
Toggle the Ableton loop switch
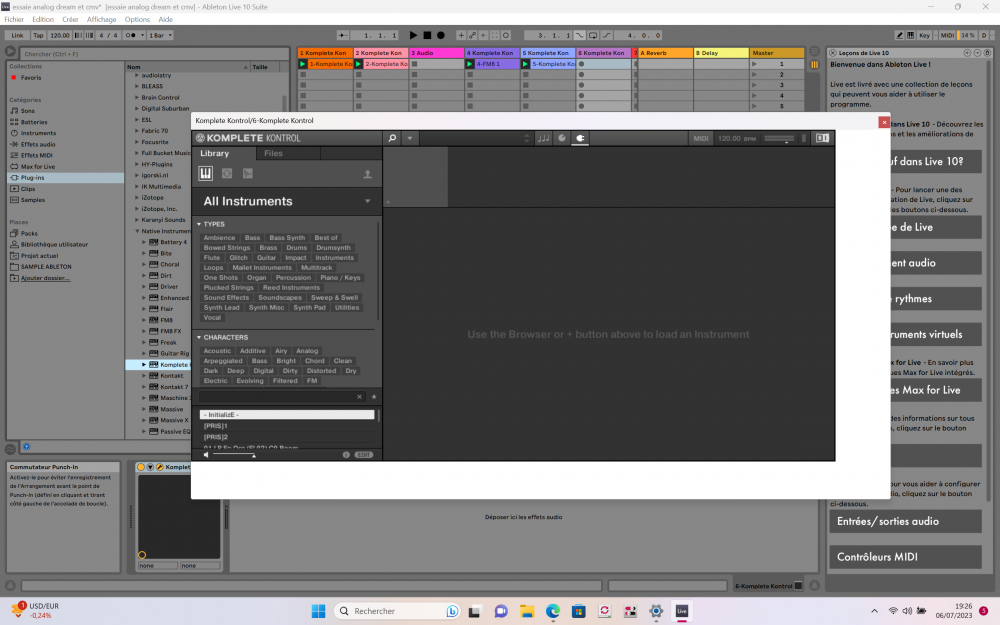[x=593, y=35]
